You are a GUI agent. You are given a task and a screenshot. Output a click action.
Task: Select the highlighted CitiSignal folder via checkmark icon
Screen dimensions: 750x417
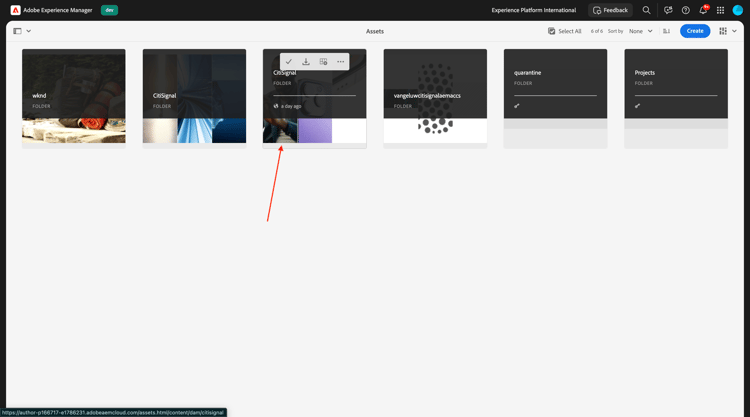[288, 62]
